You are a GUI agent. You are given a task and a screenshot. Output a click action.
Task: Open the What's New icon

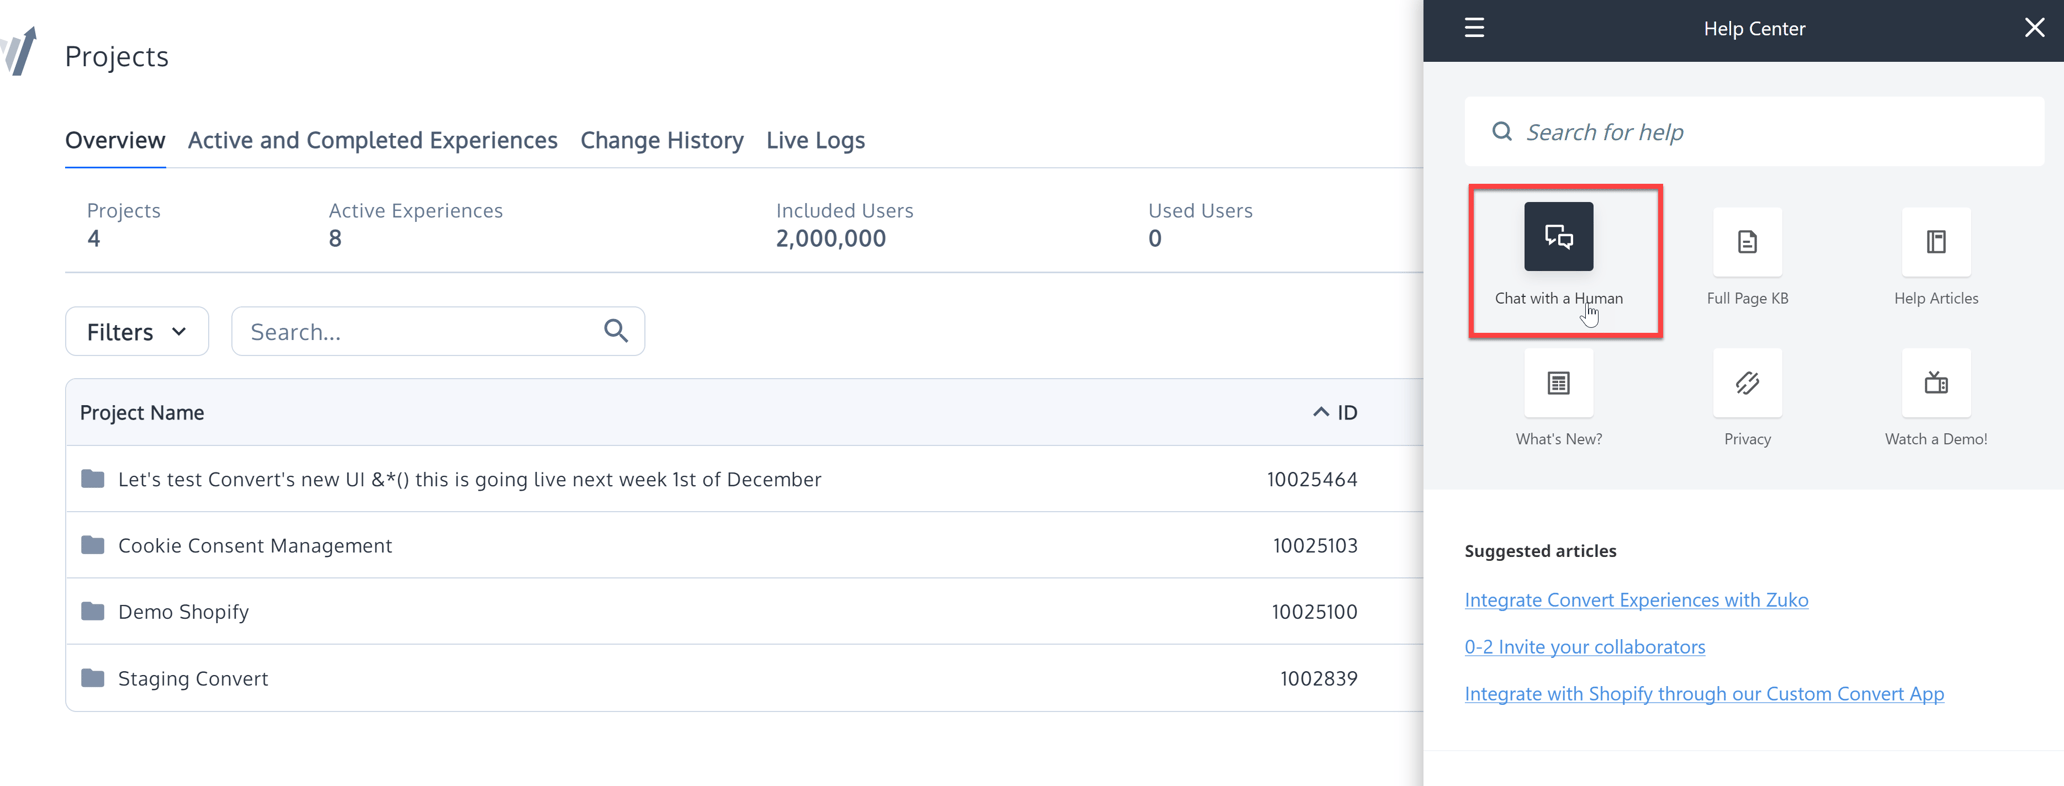pos(1558,383)
